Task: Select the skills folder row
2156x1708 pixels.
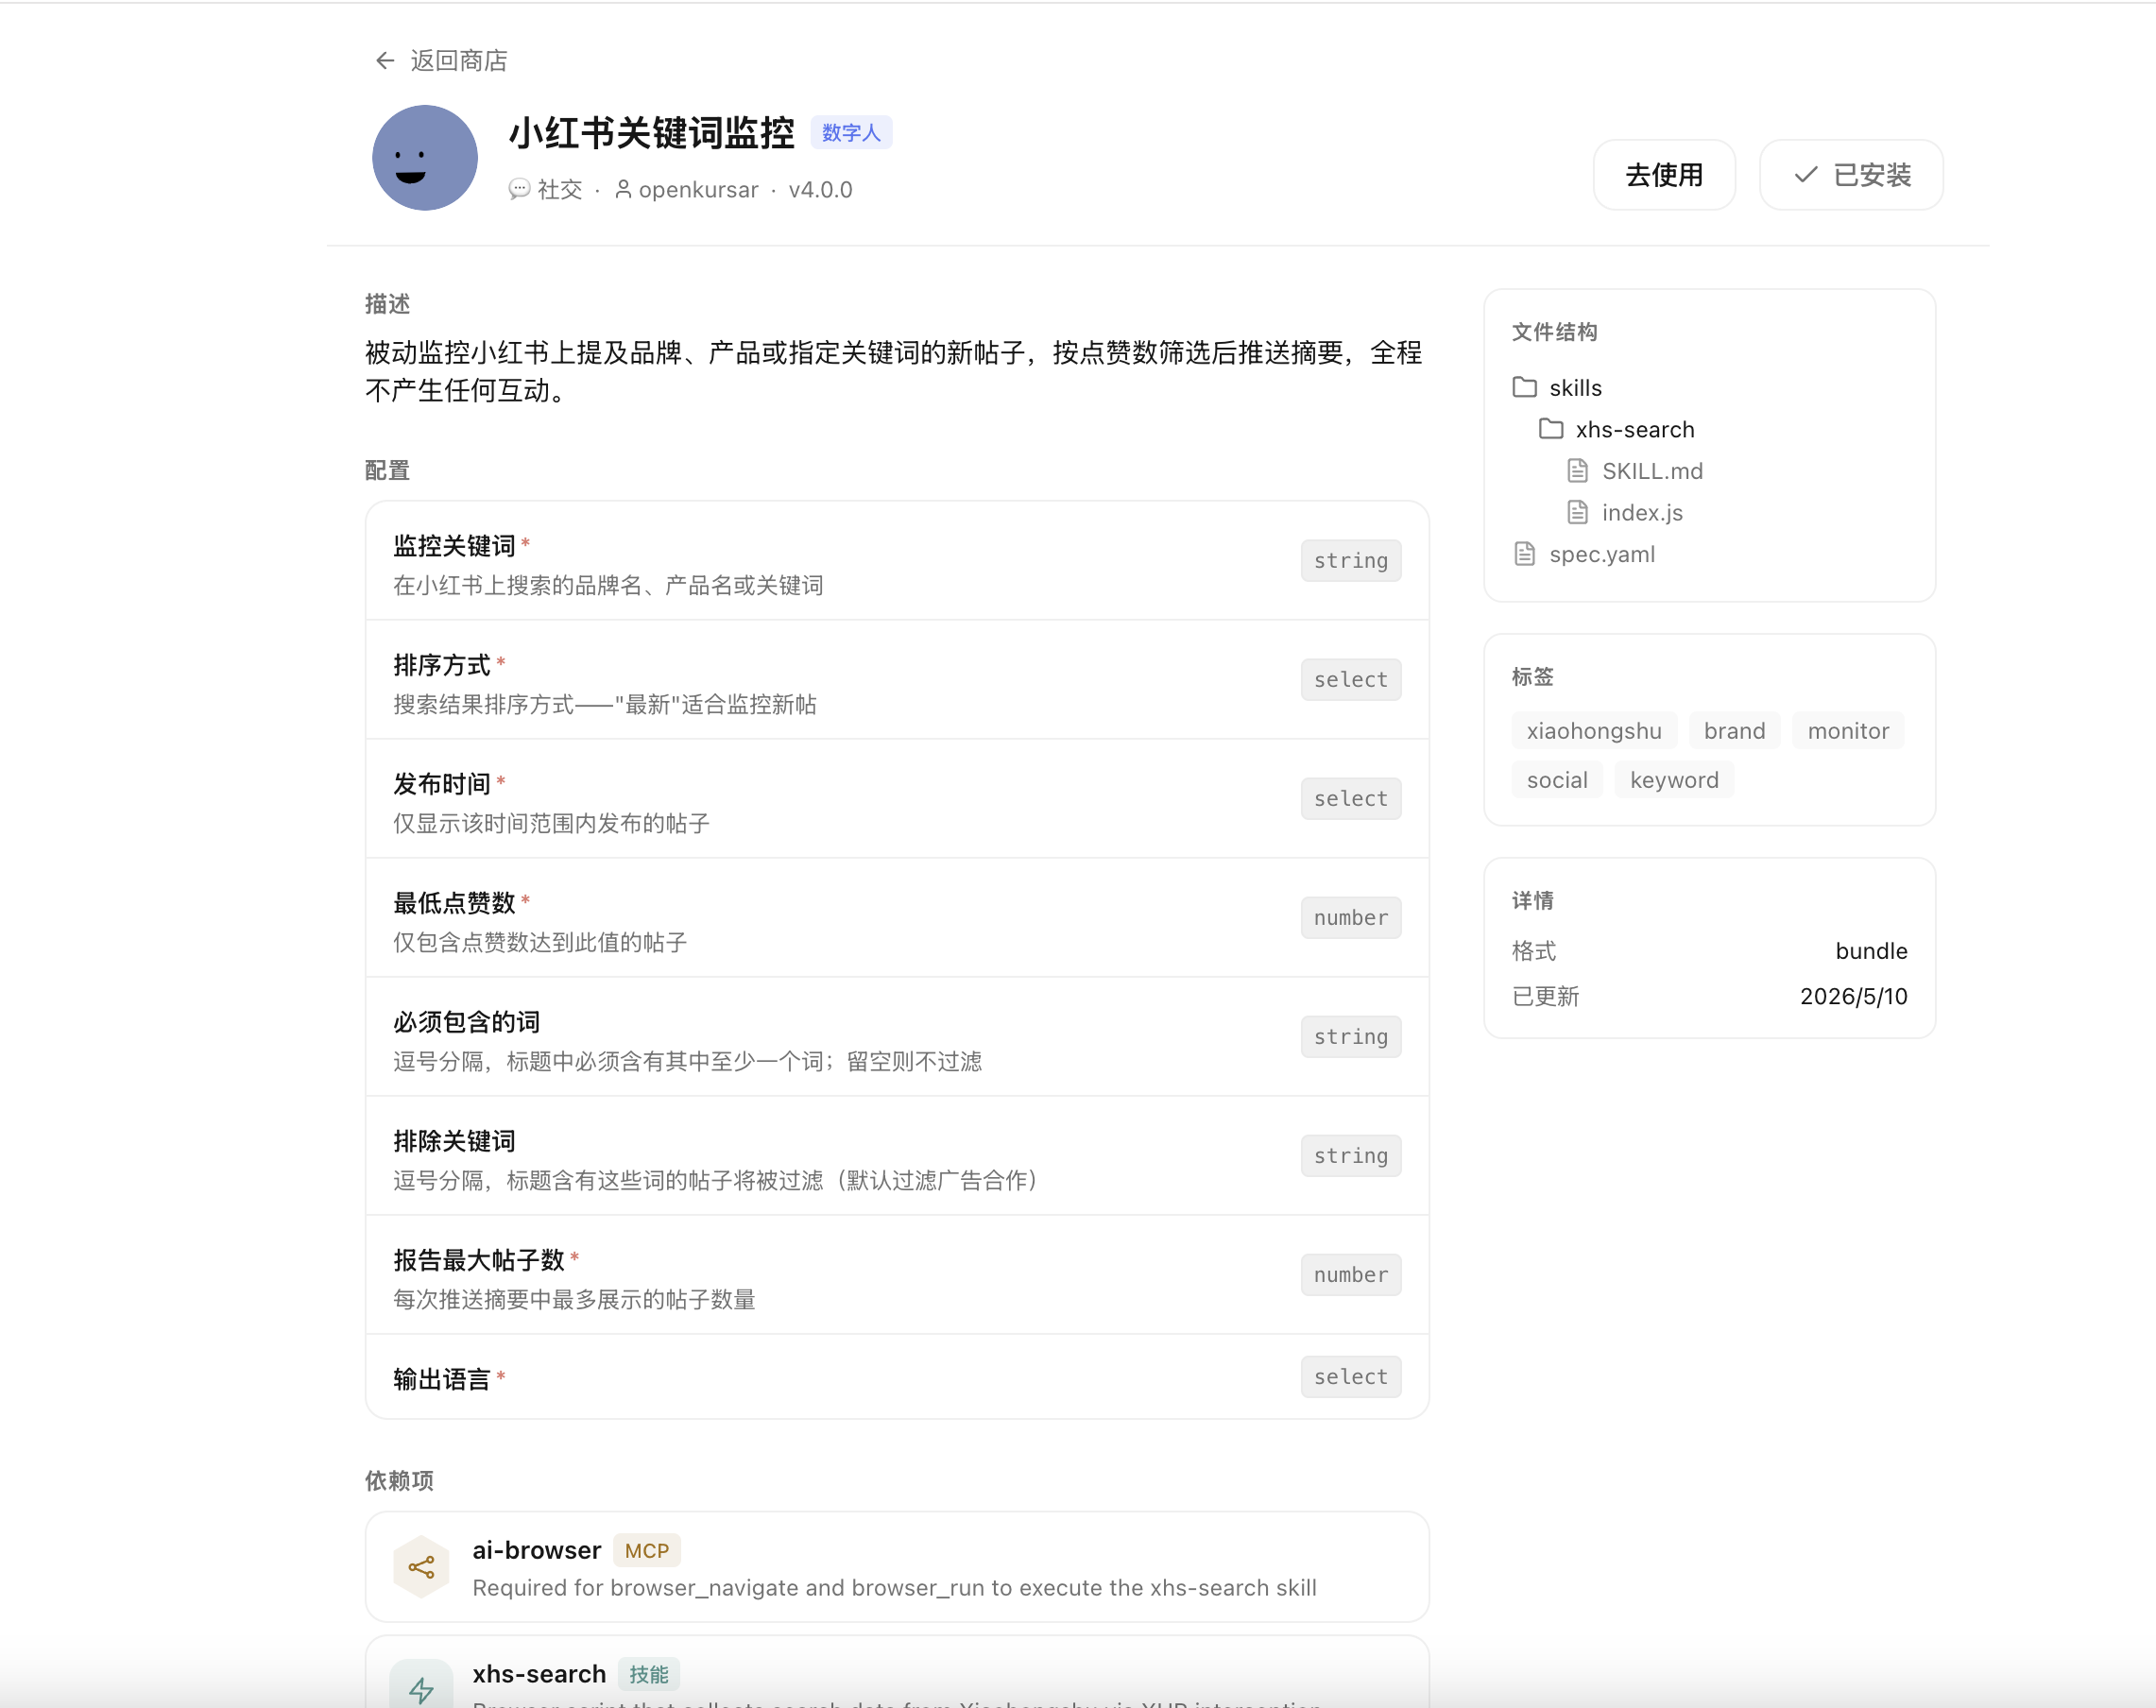Action: (1710, 387)
